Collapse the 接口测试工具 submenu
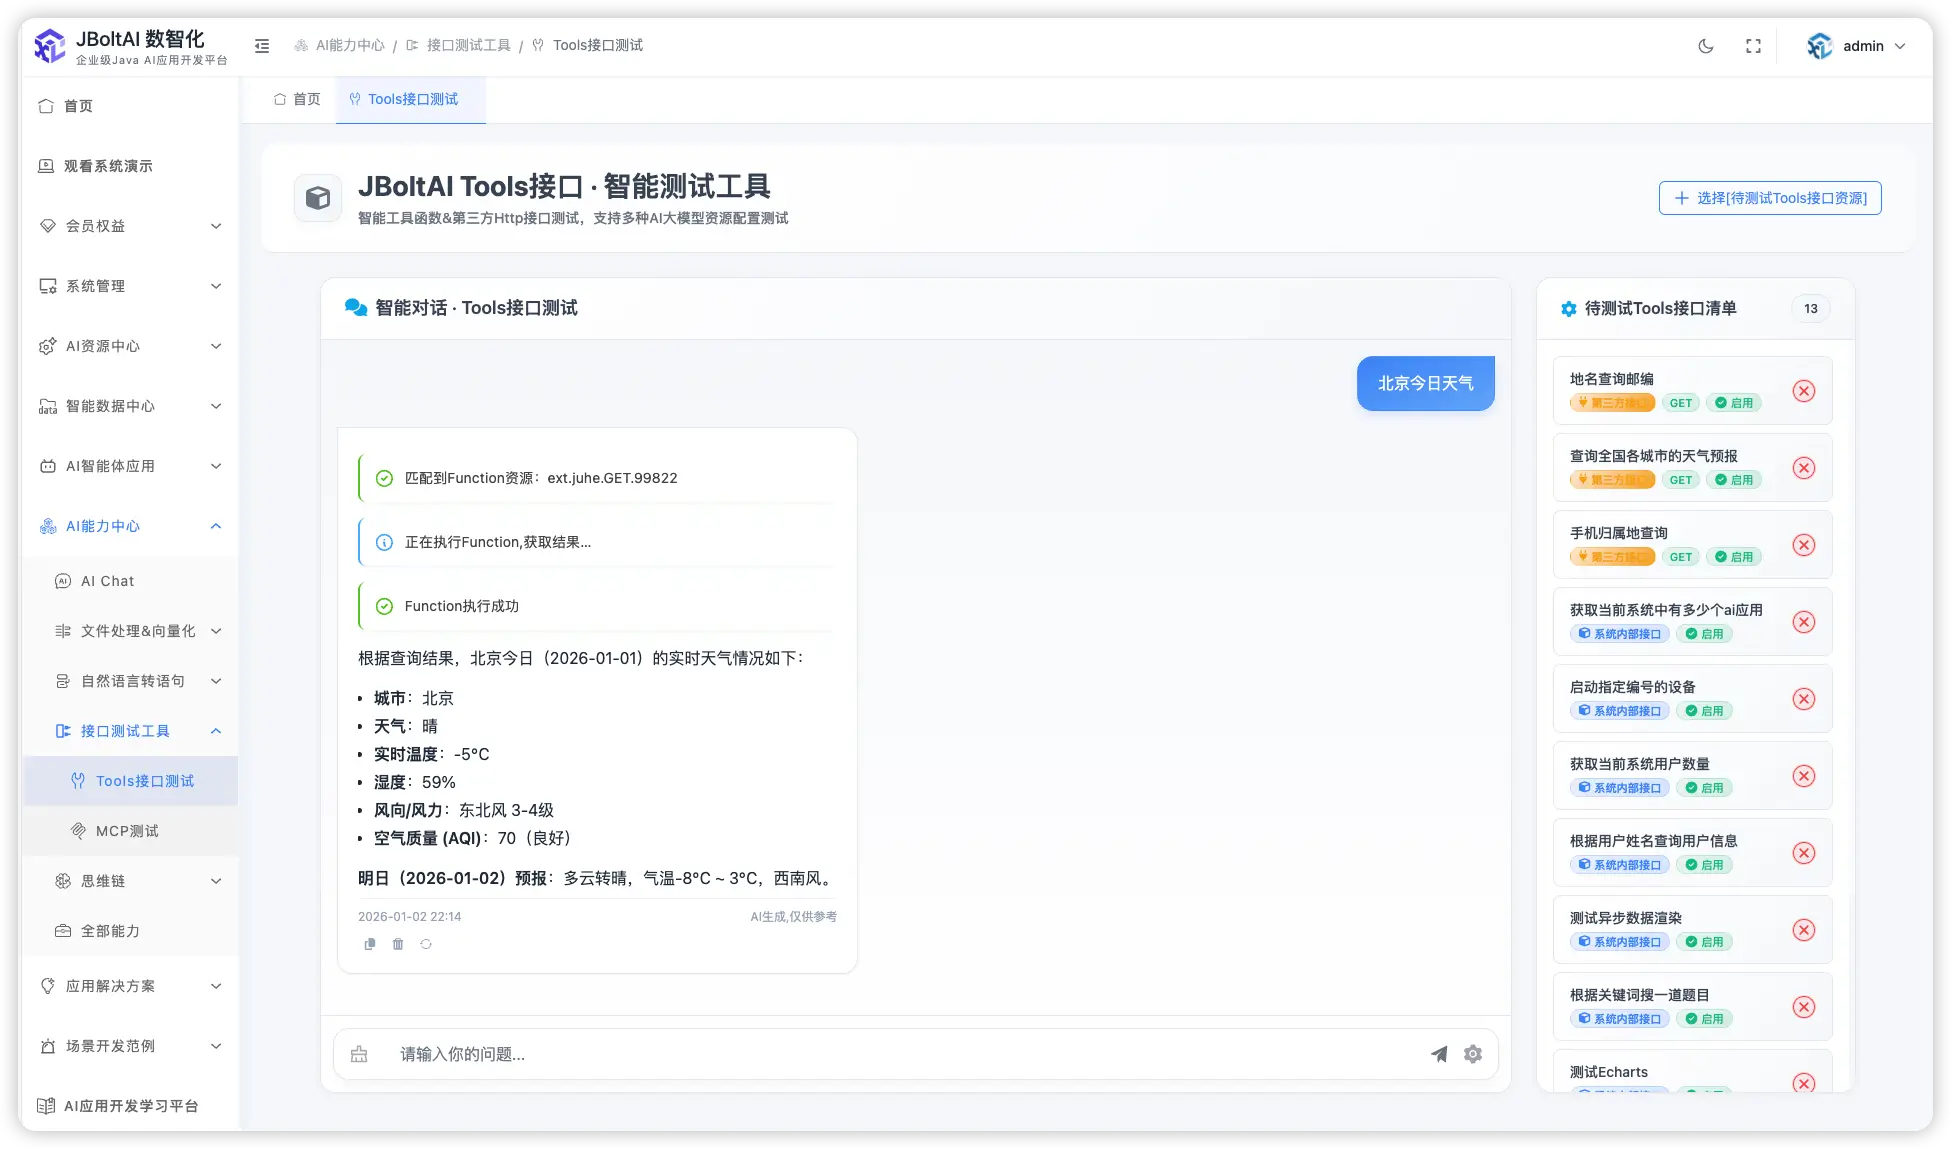Image resolution: width=1951 pixels, height=1149 pixels. pos(125,731)
